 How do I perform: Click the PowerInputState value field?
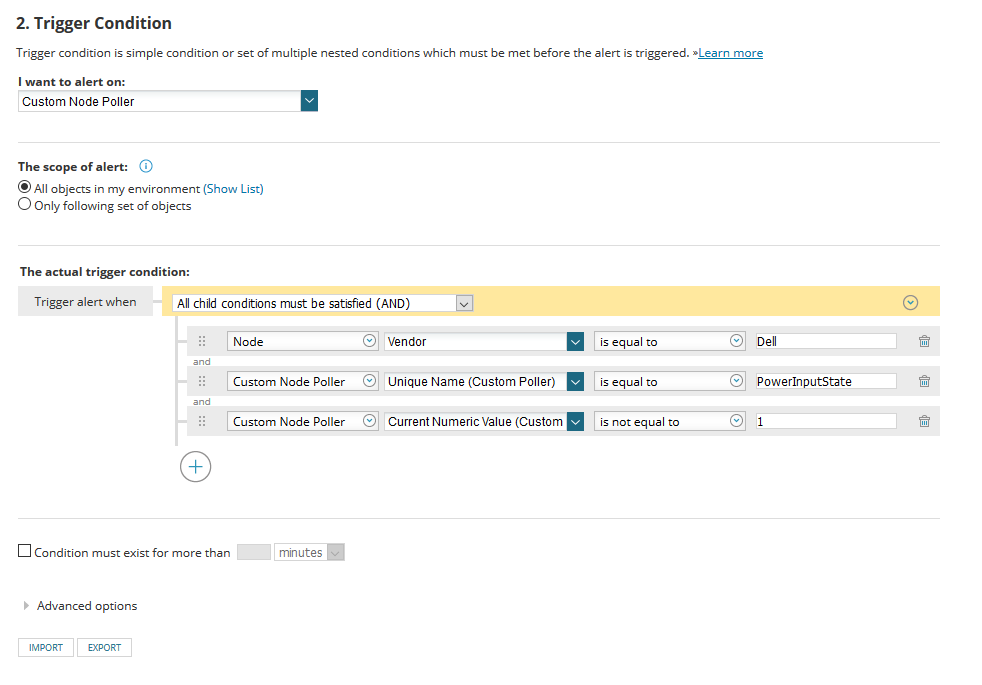pos(826,381)
